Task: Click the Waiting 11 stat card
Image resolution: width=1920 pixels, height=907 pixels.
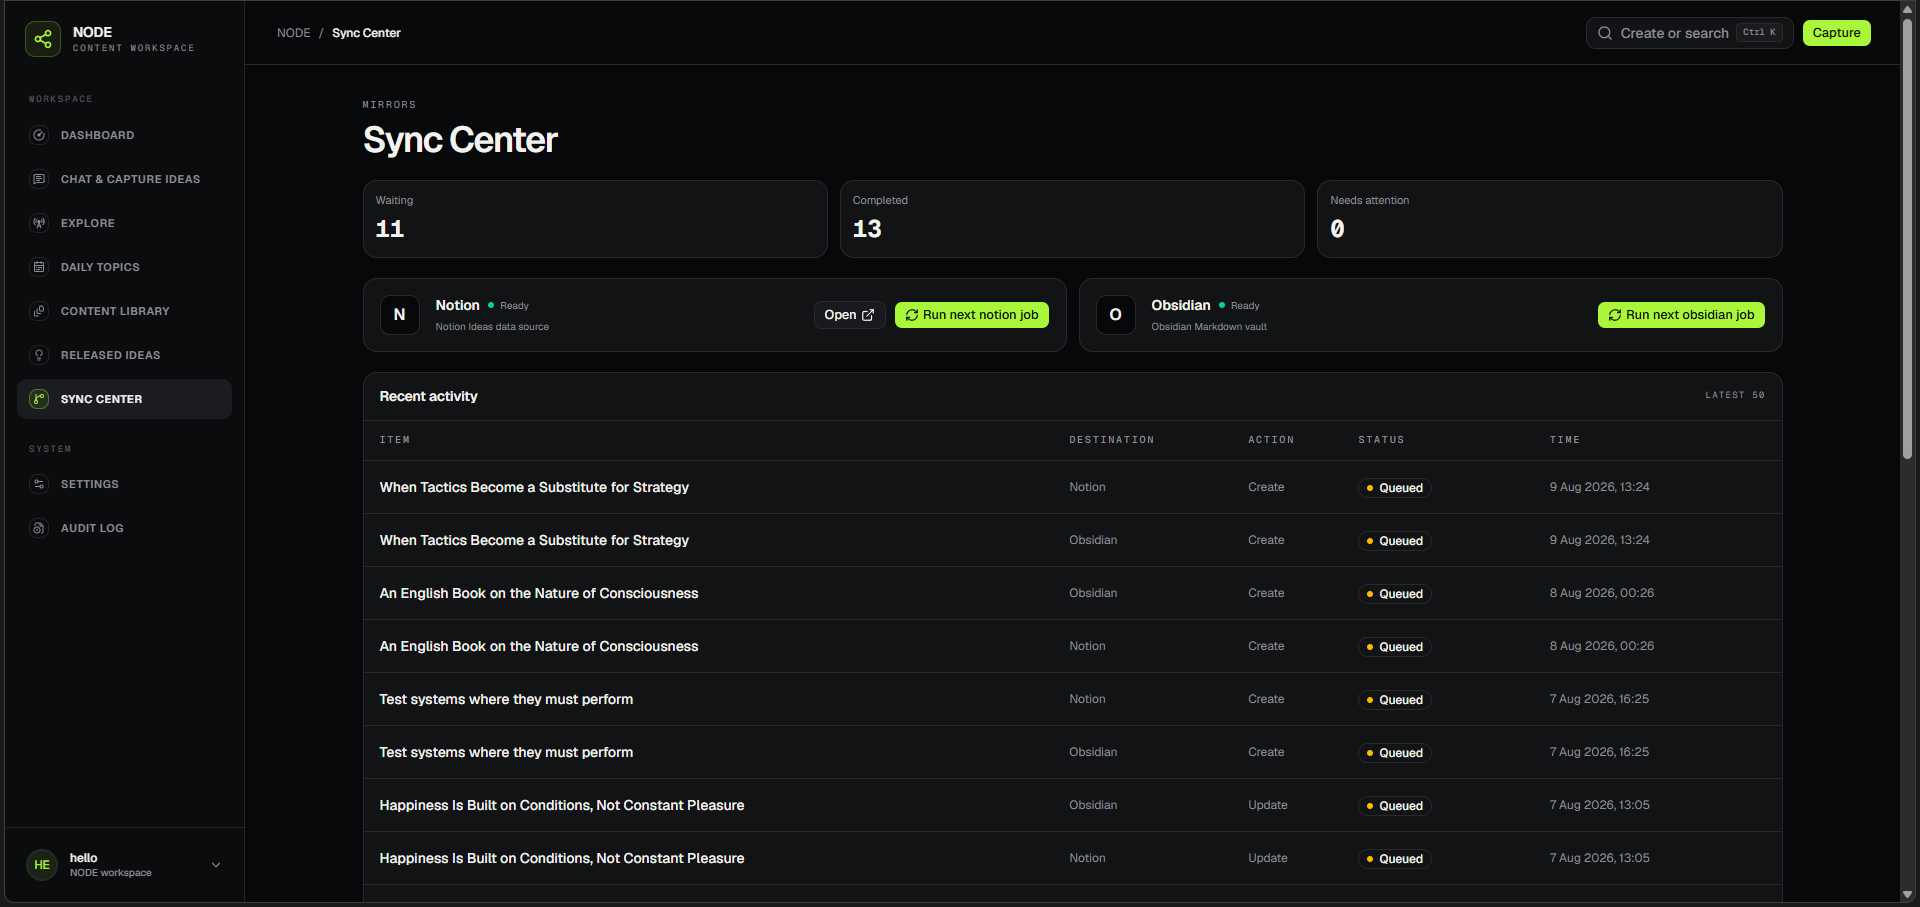Action: 595,219
